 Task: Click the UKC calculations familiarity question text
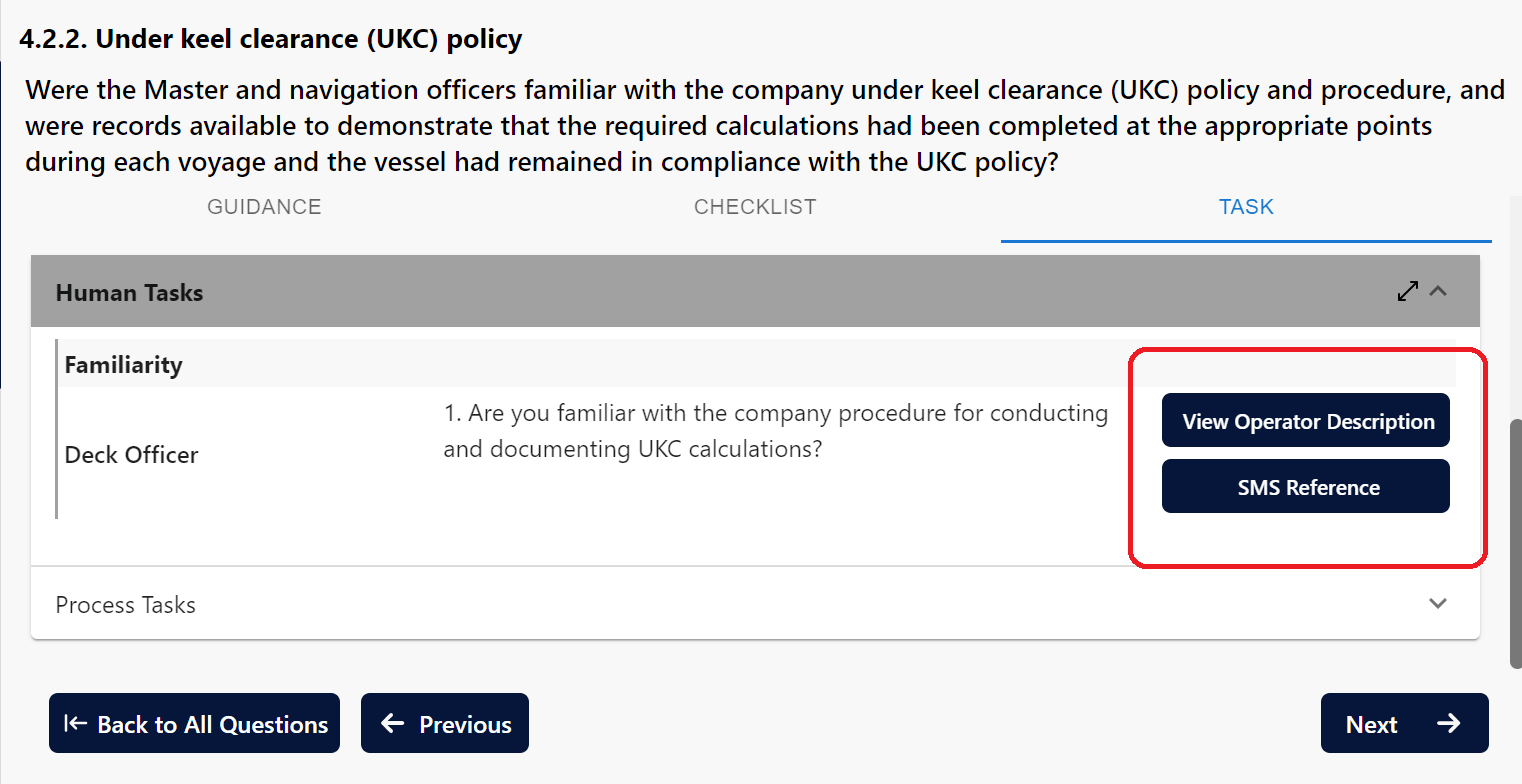click(x=775, y=431)
